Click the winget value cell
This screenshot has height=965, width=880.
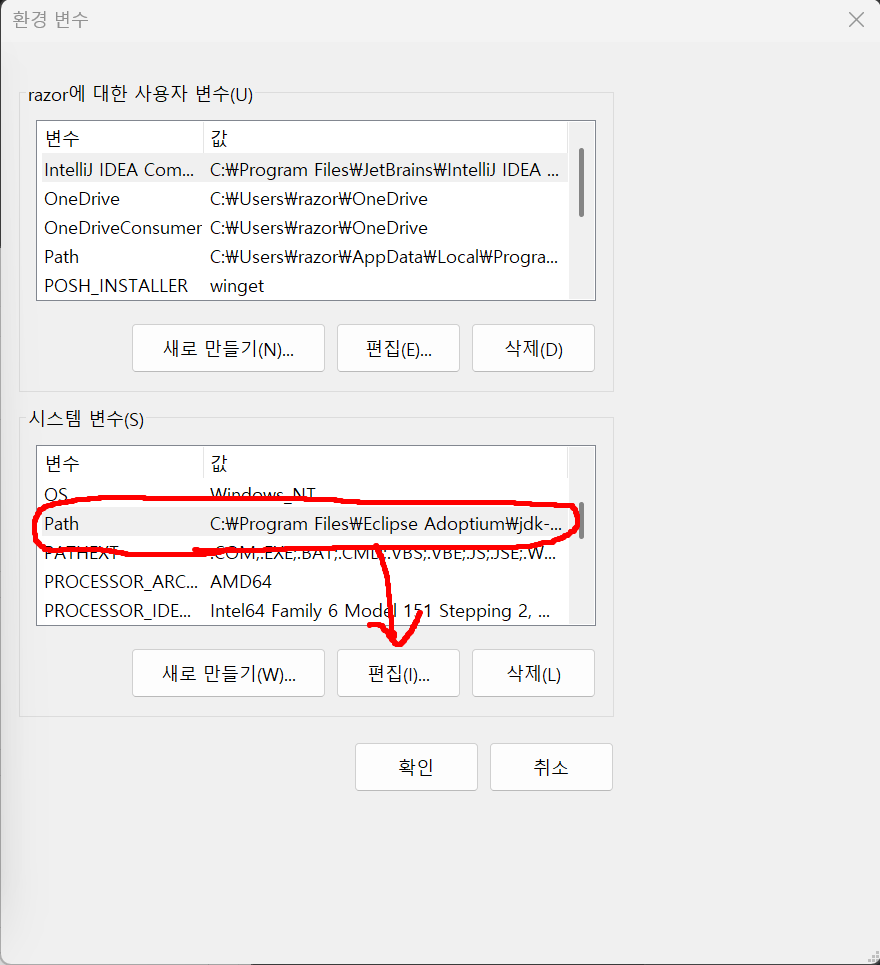(237, 286)
